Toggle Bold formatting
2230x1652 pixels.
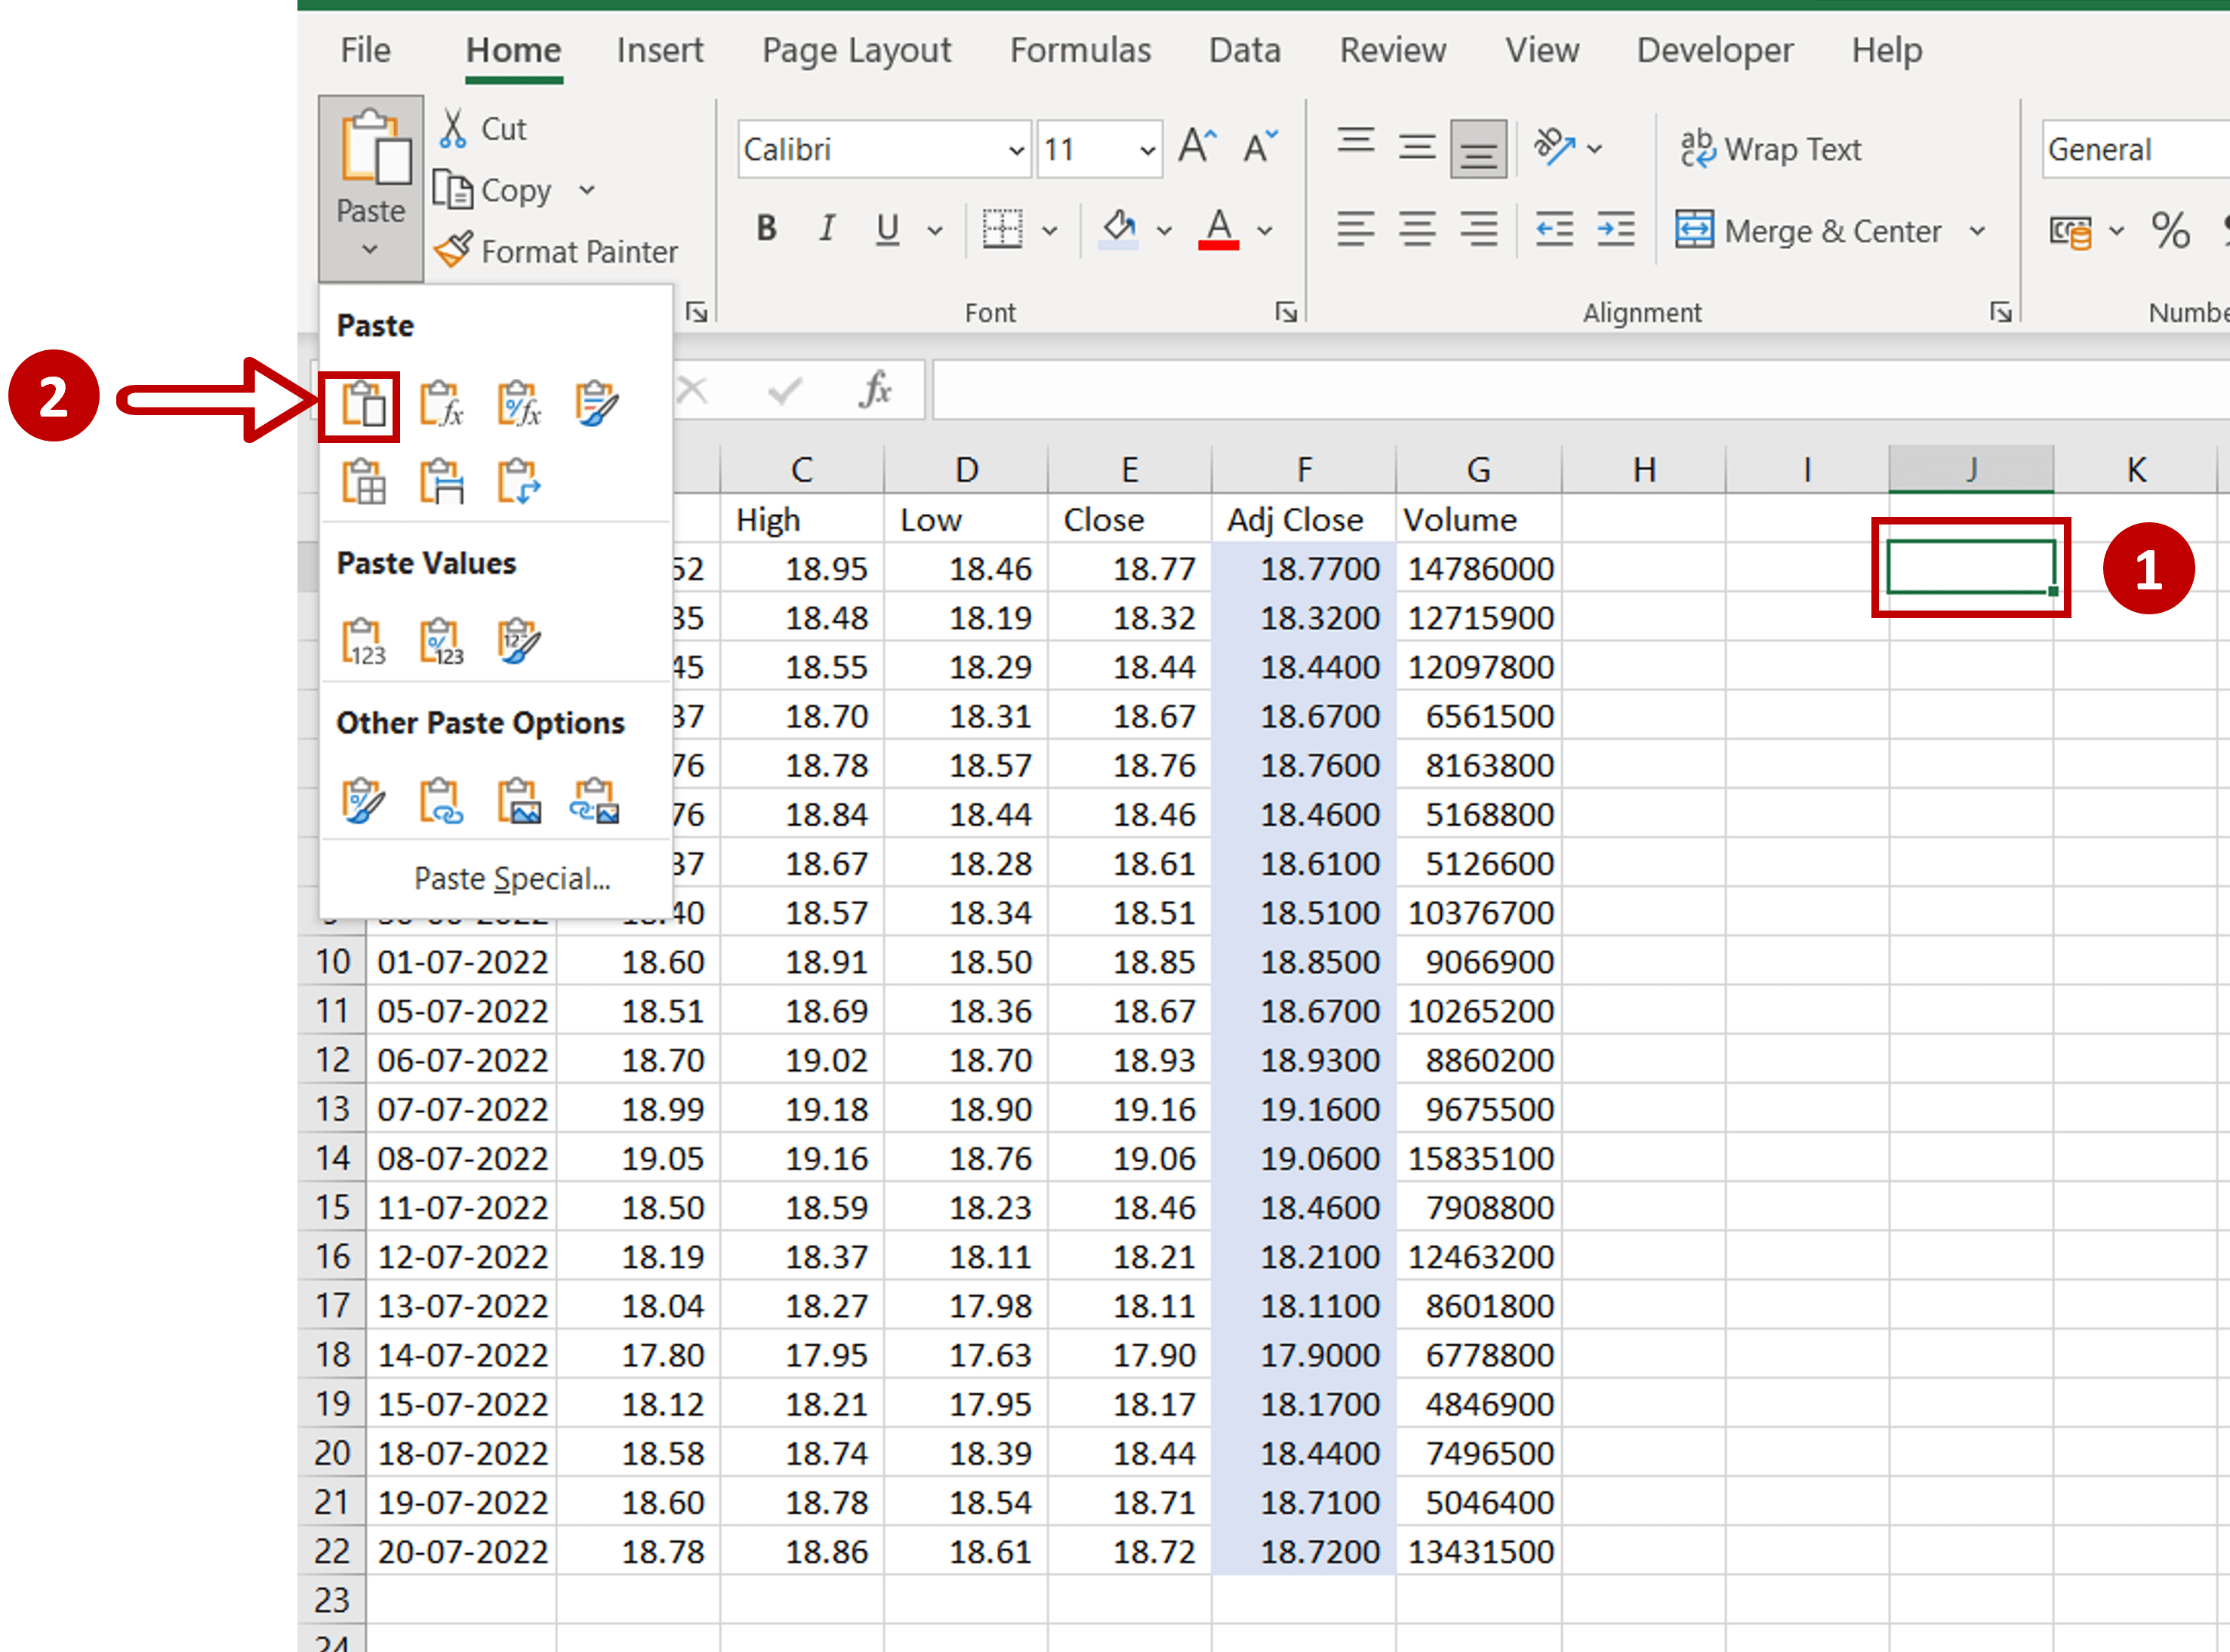point(766,229)
